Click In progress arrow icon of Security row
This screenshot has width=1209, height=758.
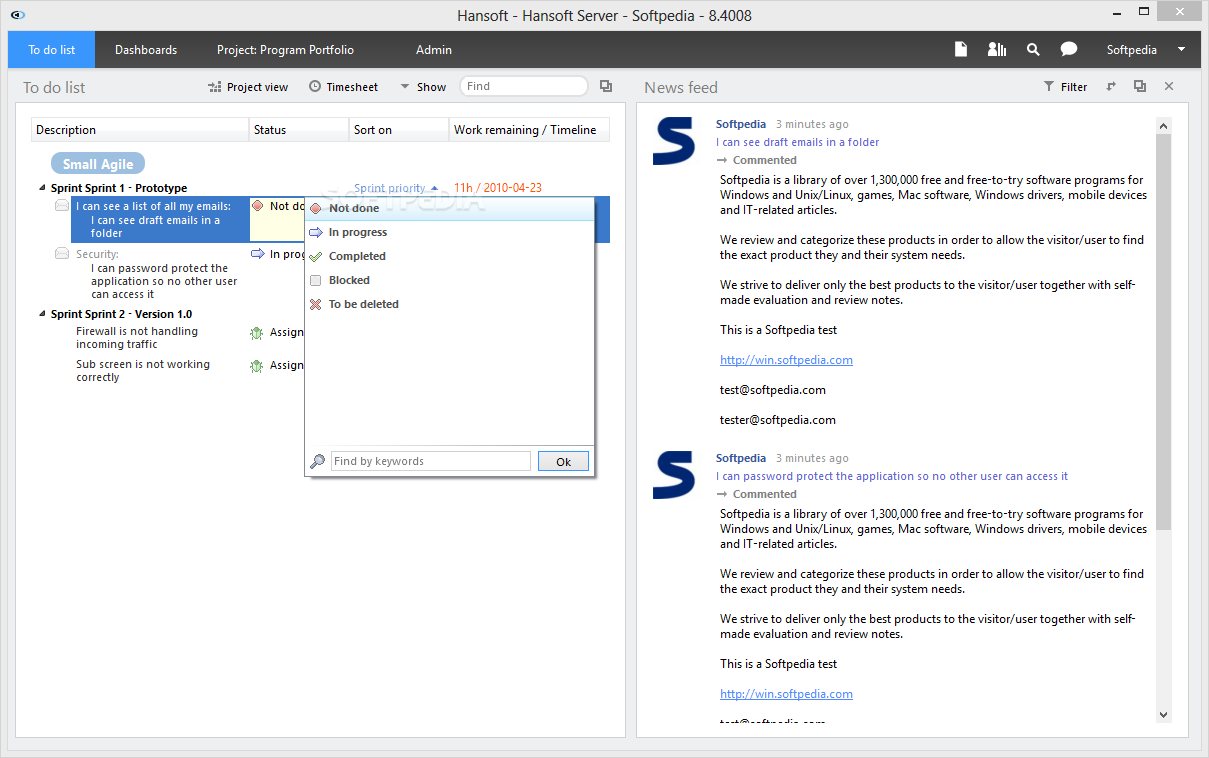(258, 254)
